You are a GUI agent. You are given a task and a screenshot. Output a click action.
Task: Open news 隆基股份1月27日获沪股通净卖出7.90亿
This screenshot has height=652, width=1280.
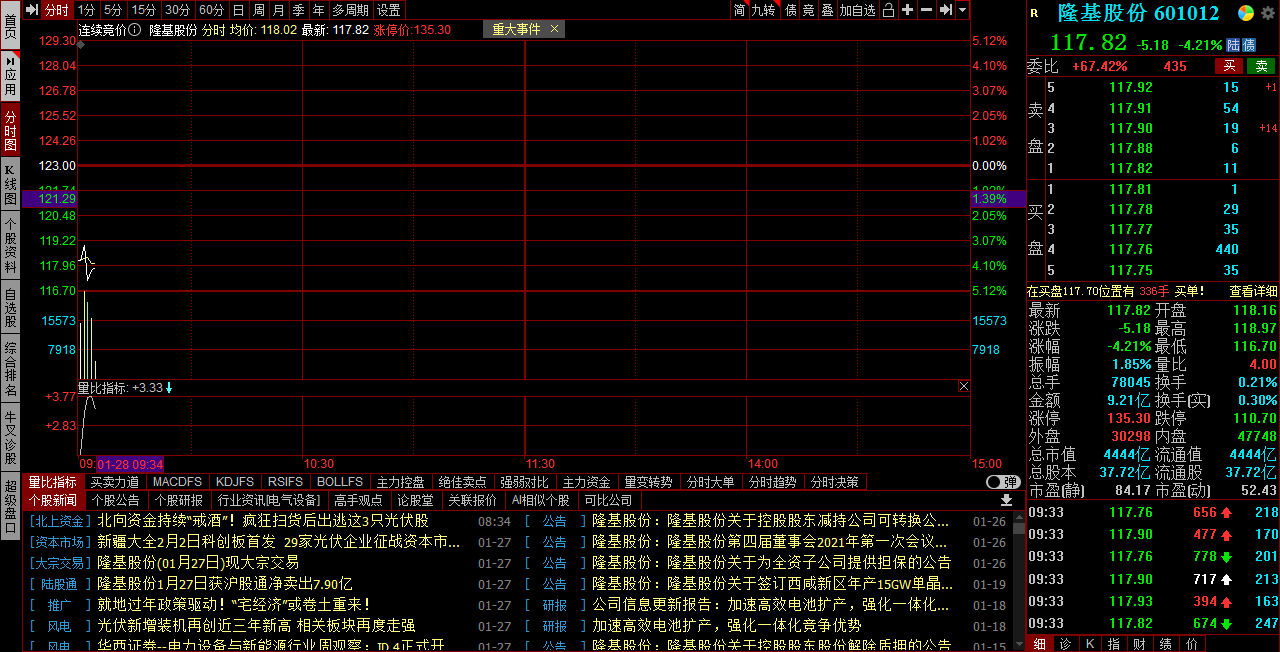tap(225, 583)
